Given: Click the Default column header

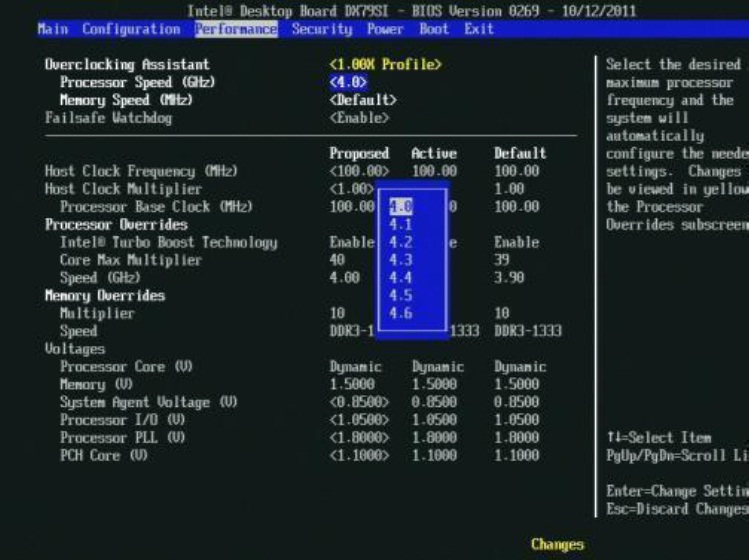Looking at the screenshot, I should click(x=520, y=153).
